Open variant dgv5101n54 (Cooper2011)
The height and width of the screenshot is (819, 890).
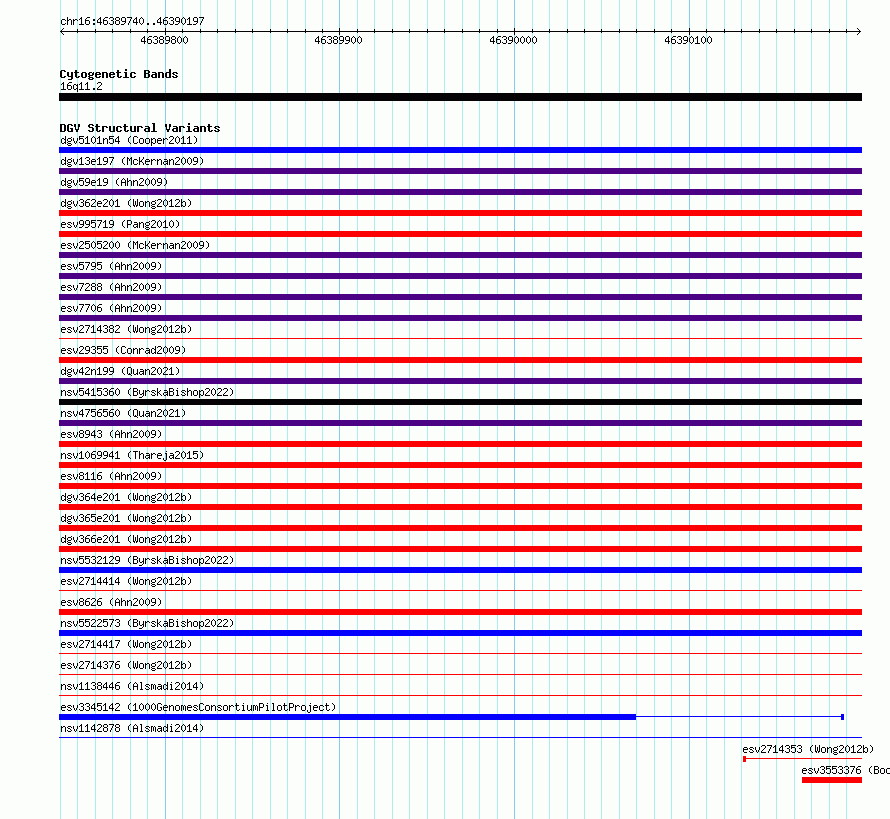[129, 140]
